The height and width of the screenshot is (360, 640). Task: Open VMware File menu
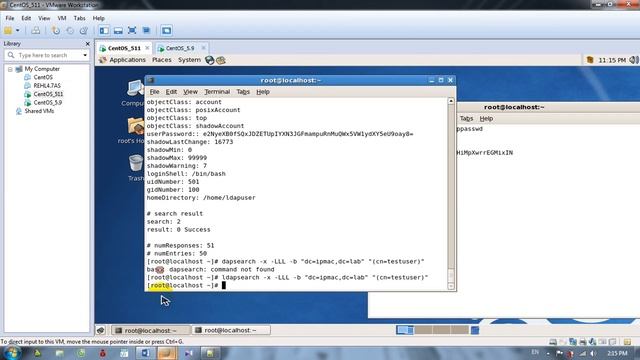coord(10,18)
